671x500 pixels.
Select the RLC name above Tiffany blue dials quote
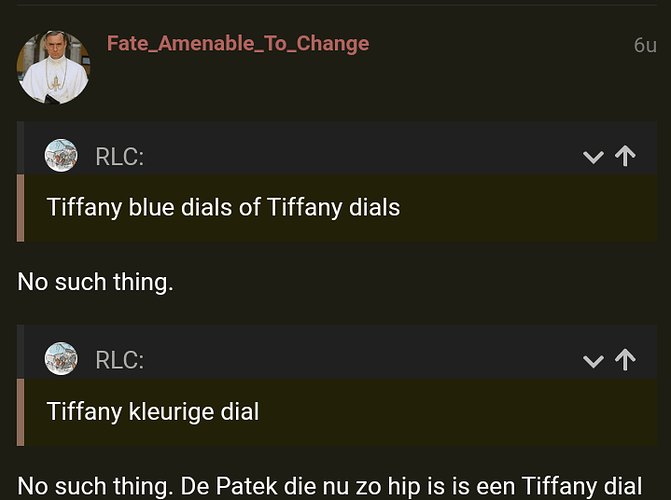tap(119, 156)
